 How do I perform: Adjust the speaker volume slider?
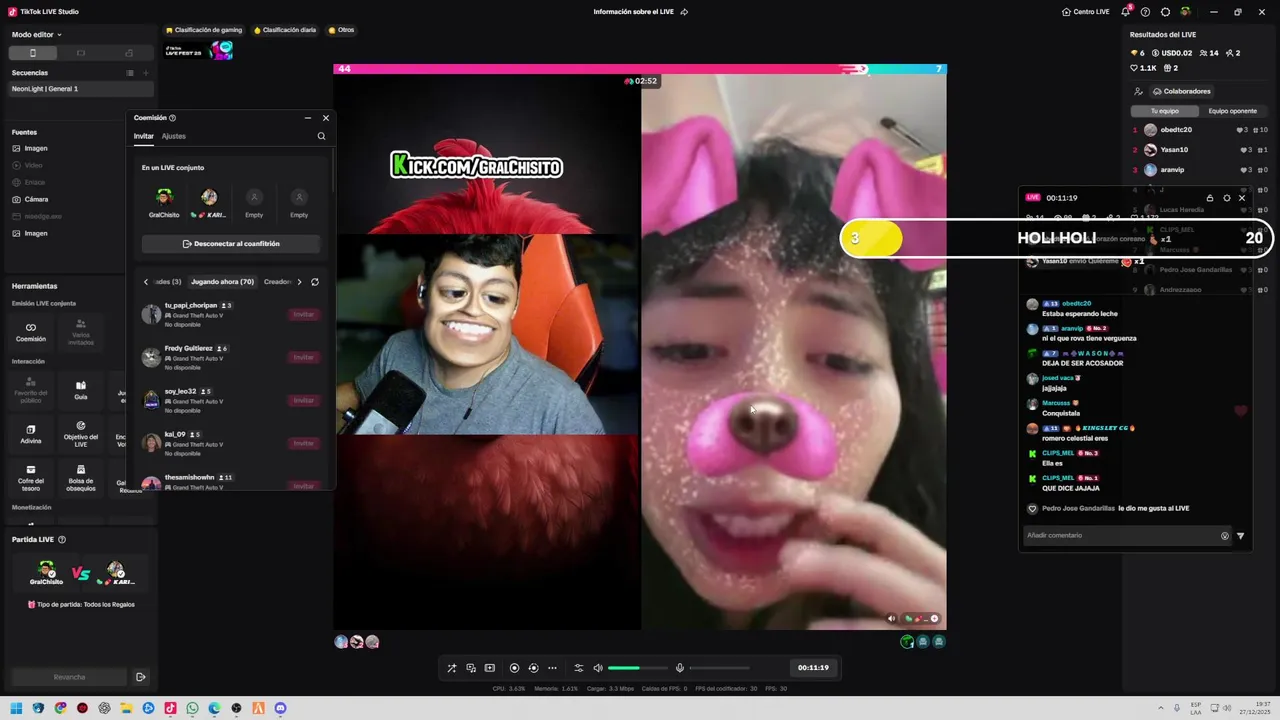point(637,668)
